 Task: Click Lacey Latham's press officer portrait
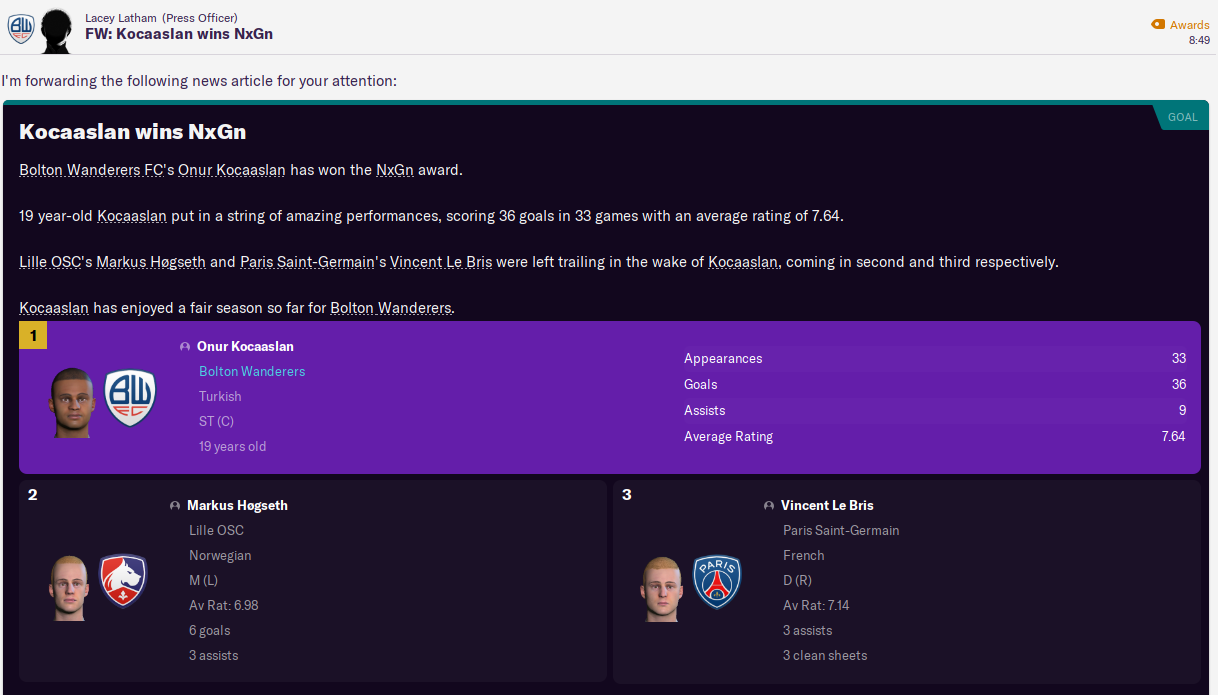click(x=56, y=30)
